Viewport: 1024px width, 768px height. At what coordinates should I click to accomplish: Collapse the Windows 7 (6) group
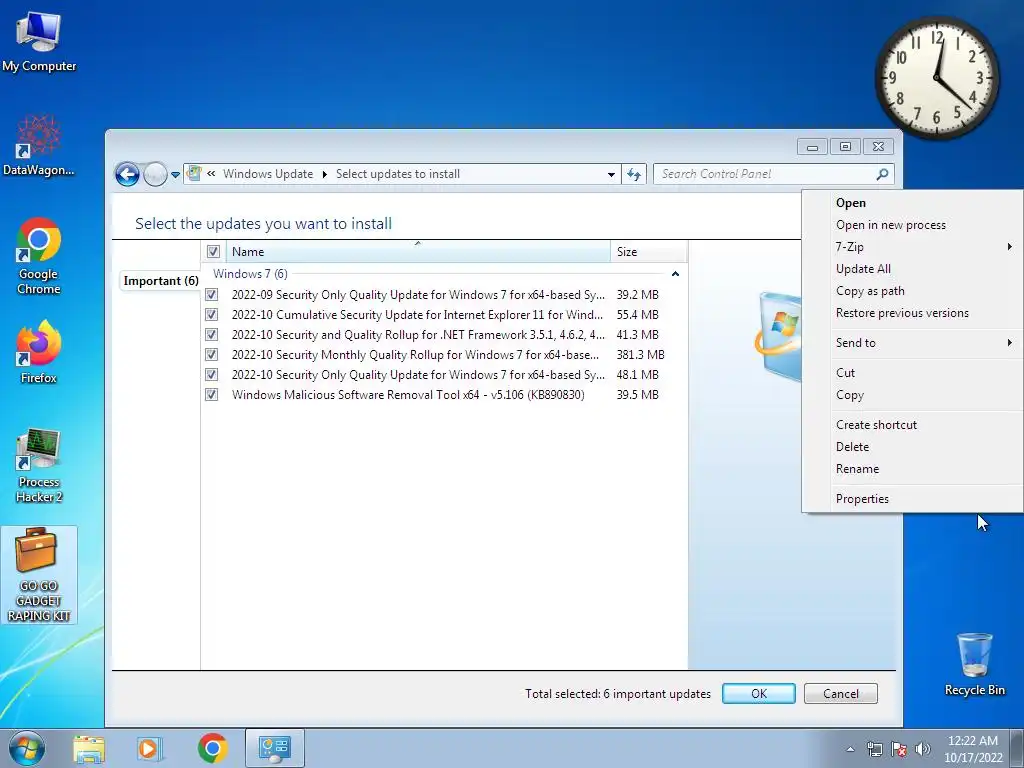click(x=675, y=274)
